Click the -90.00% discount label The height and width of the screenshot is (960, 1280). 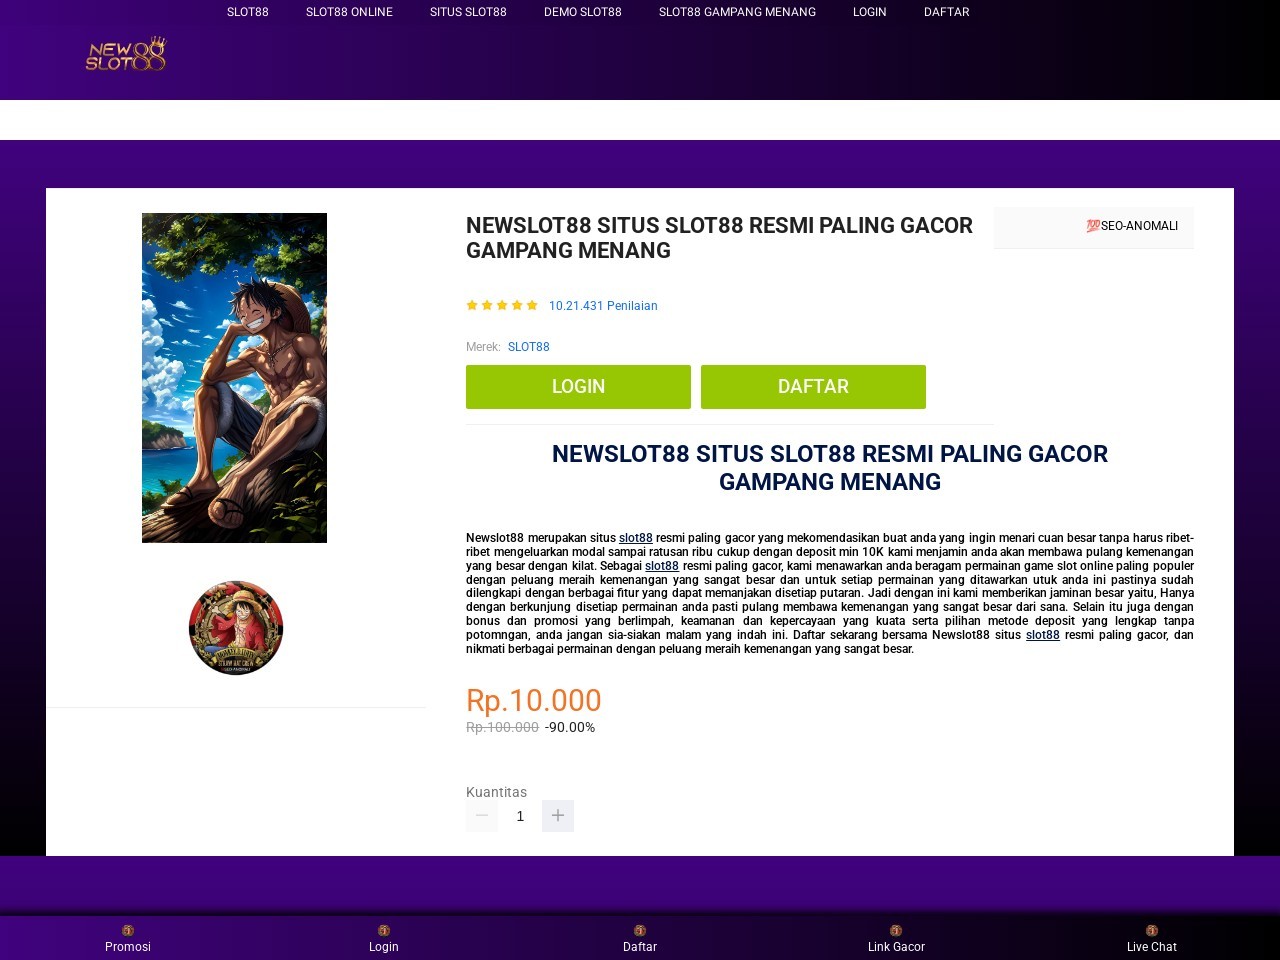pos(570,727)
